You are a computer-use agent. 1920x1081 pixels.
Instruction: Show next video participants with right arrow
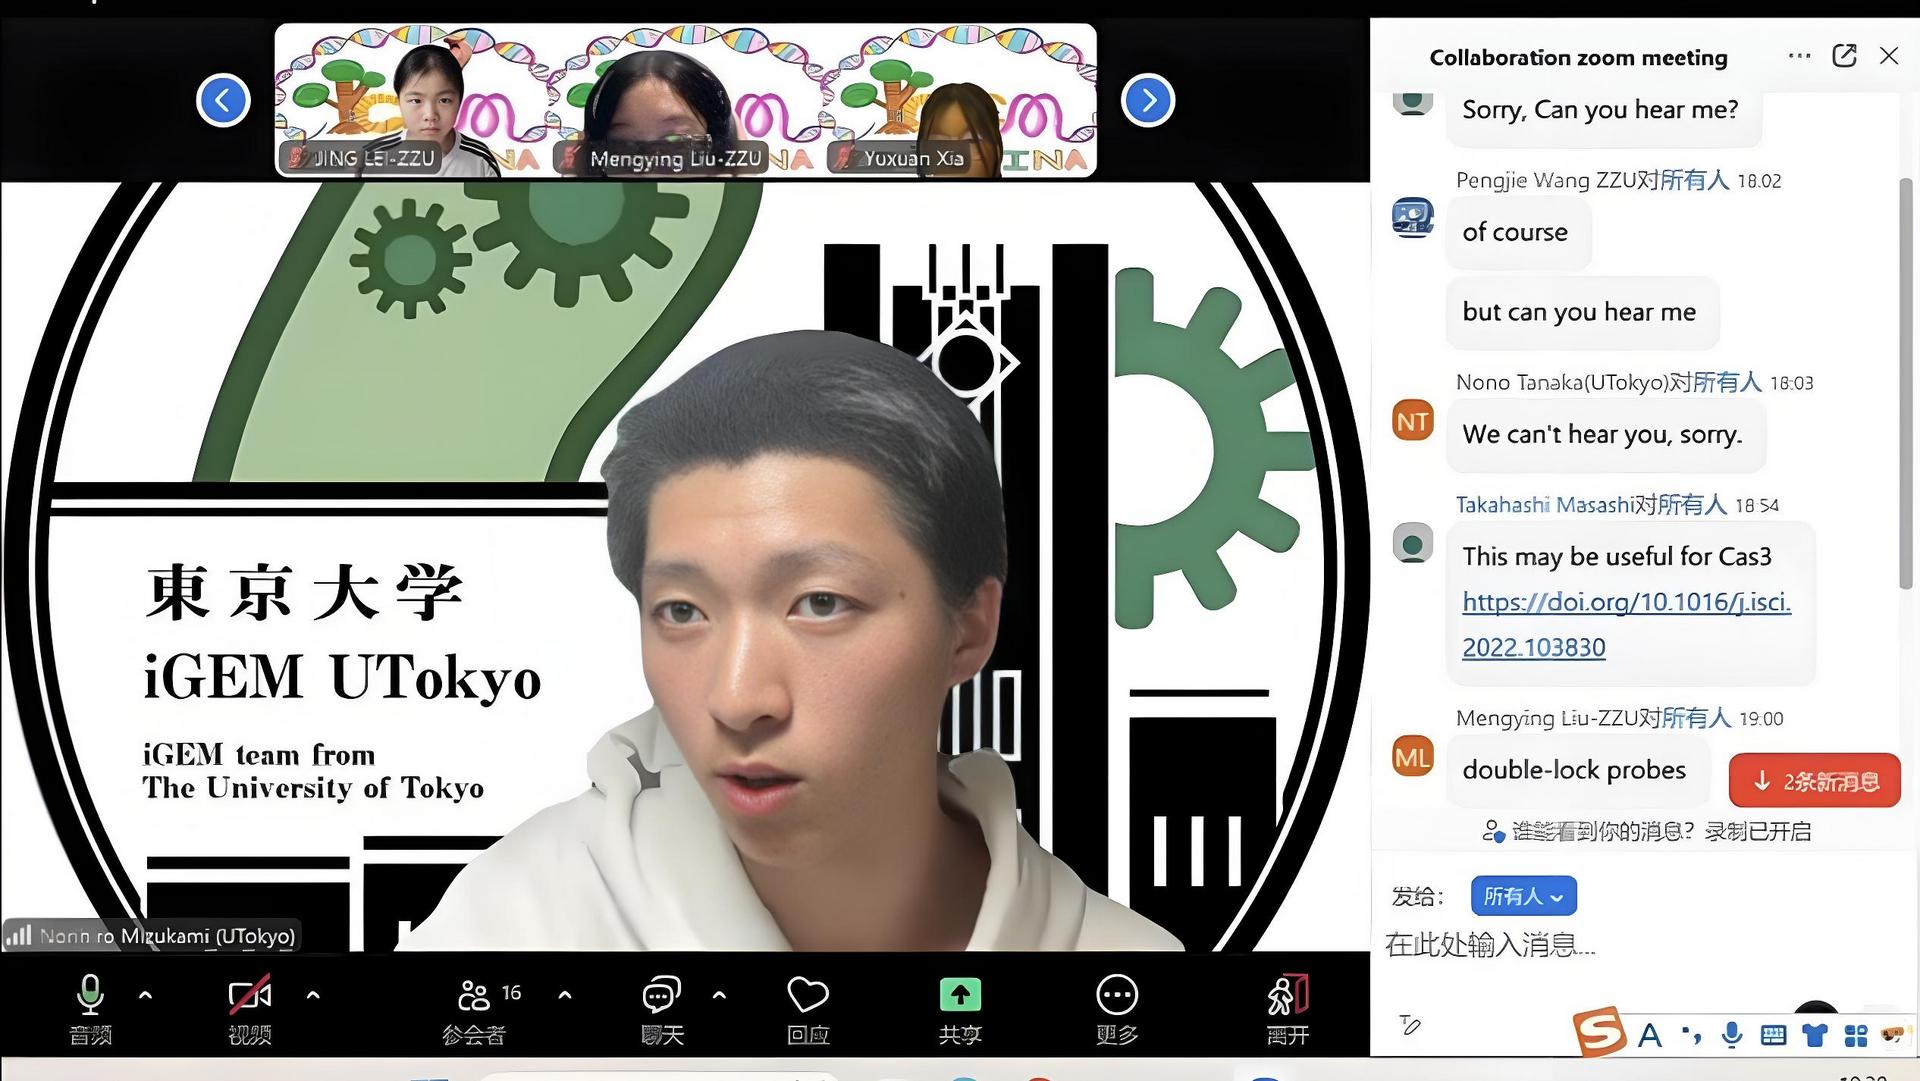pos(1147,100)
